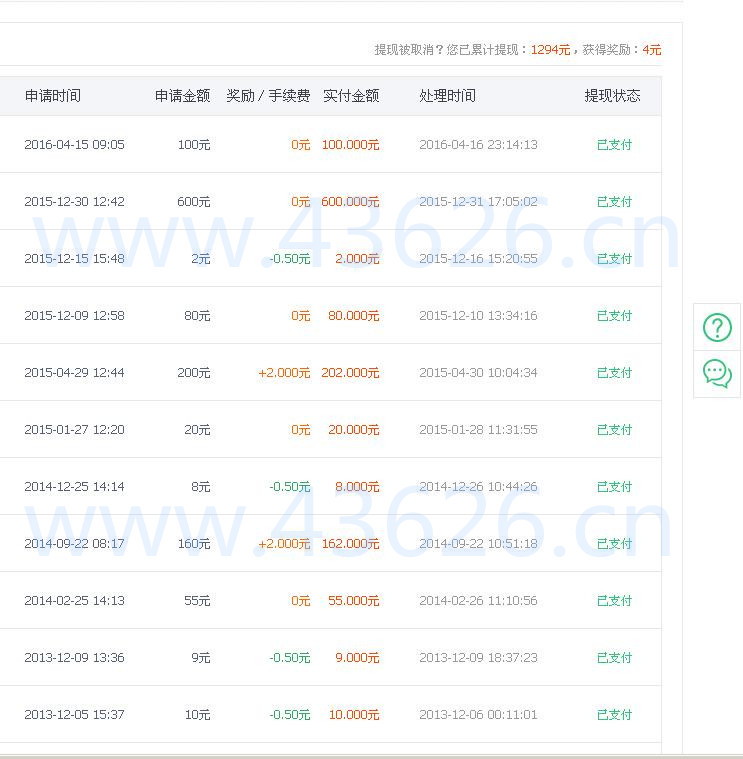Select the 处理时间 column header

click(447, 96)
